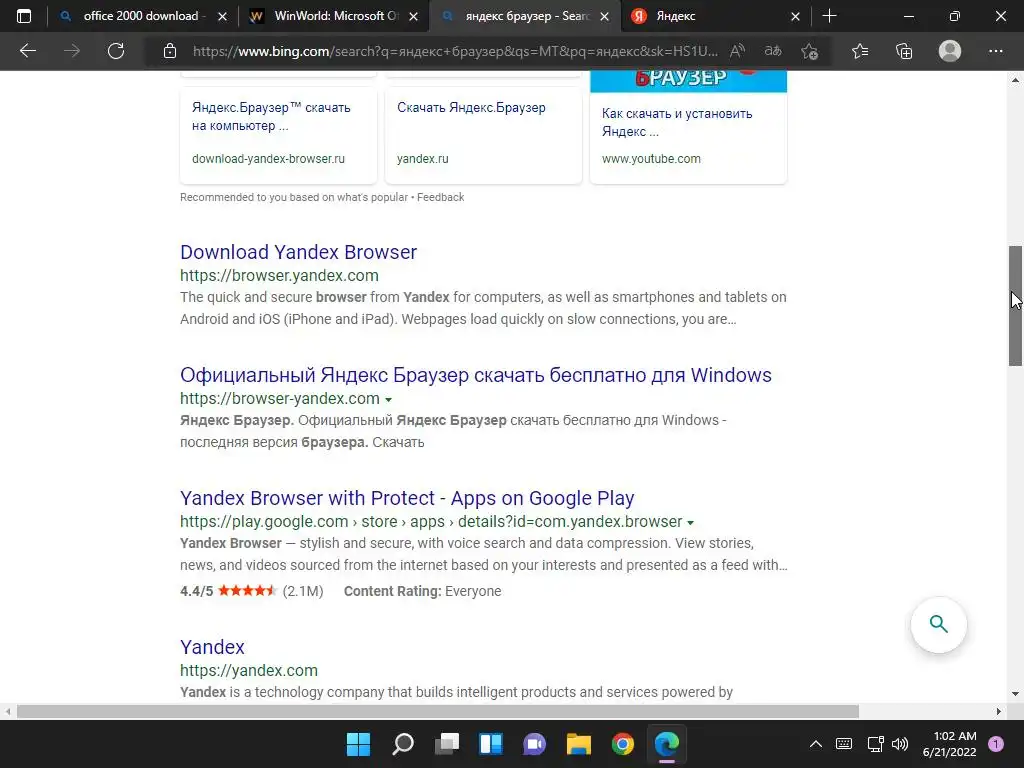
Task: Open Яндекс.Браузер скачать на компьютер card
Action: 278,135
